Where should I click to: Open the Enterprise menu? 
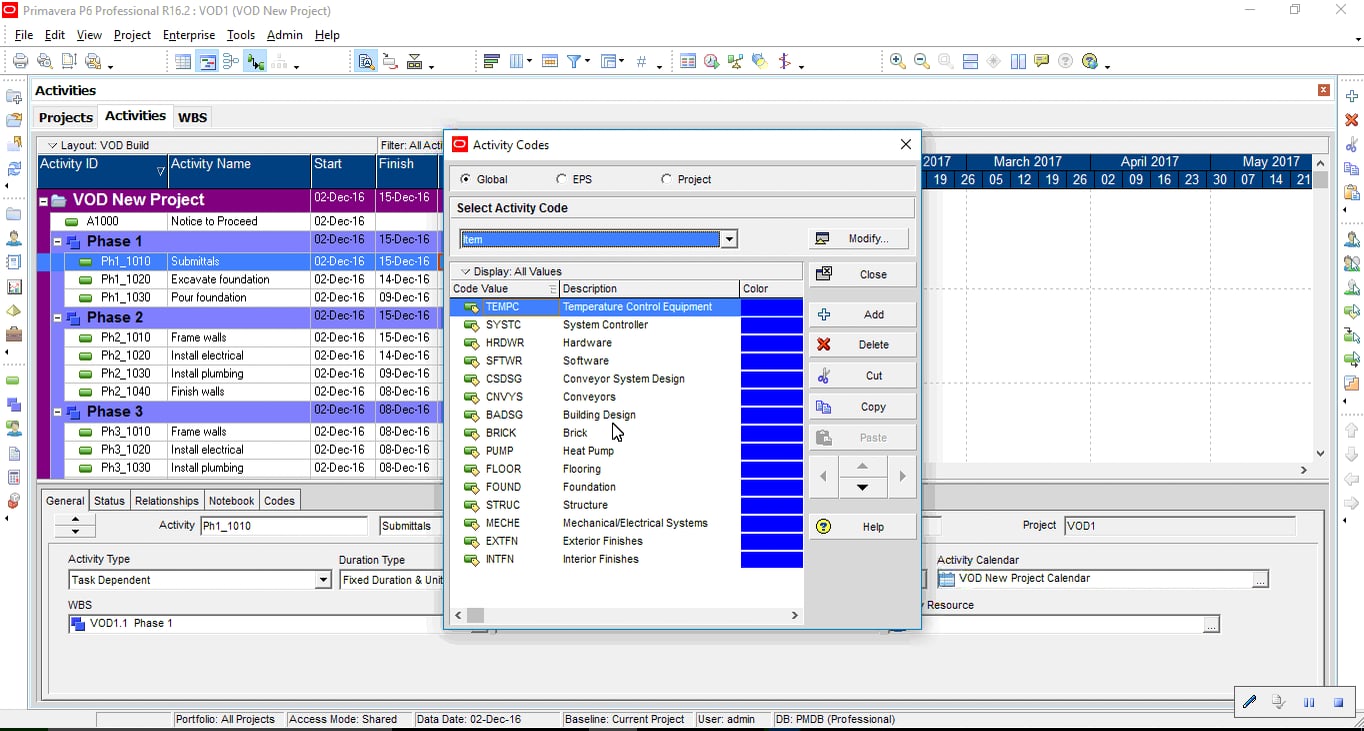point(188,35)
